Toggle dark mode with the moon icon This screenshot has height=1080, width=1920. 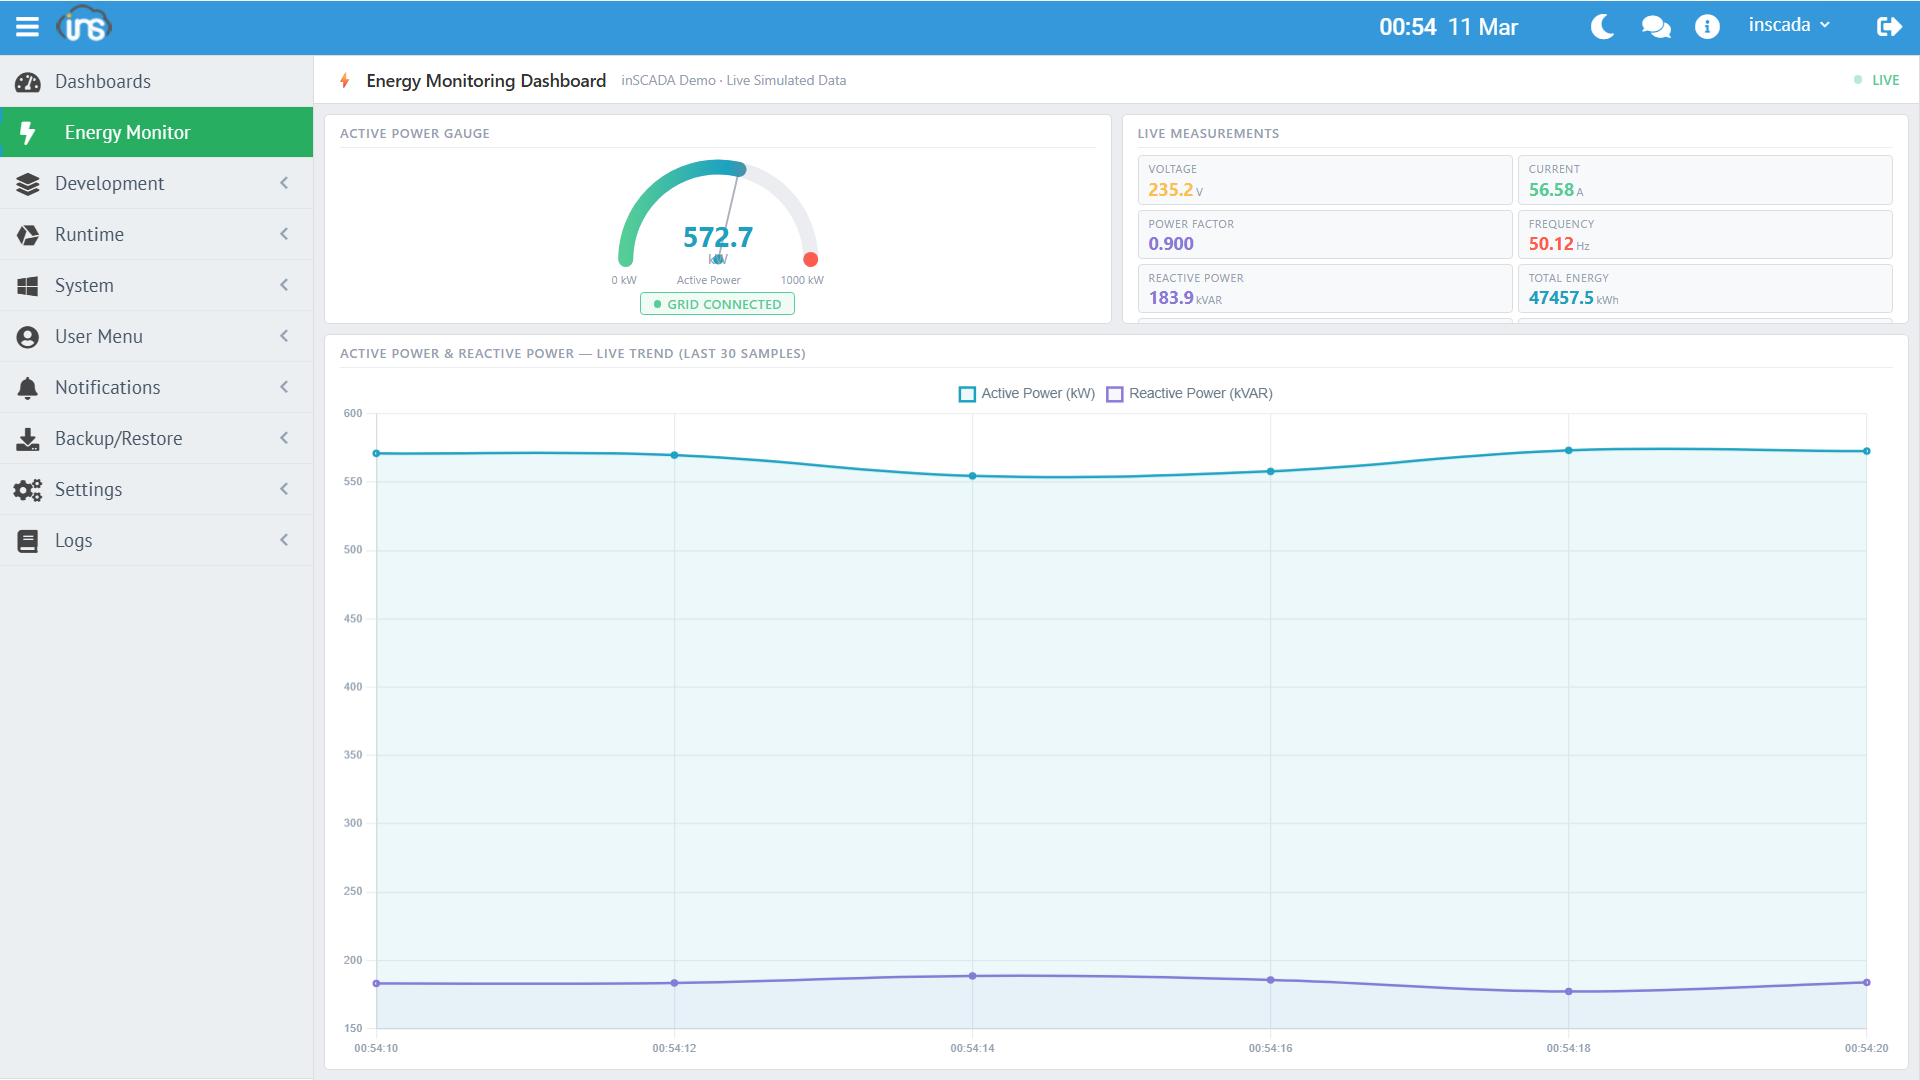tap(1601, 27)
